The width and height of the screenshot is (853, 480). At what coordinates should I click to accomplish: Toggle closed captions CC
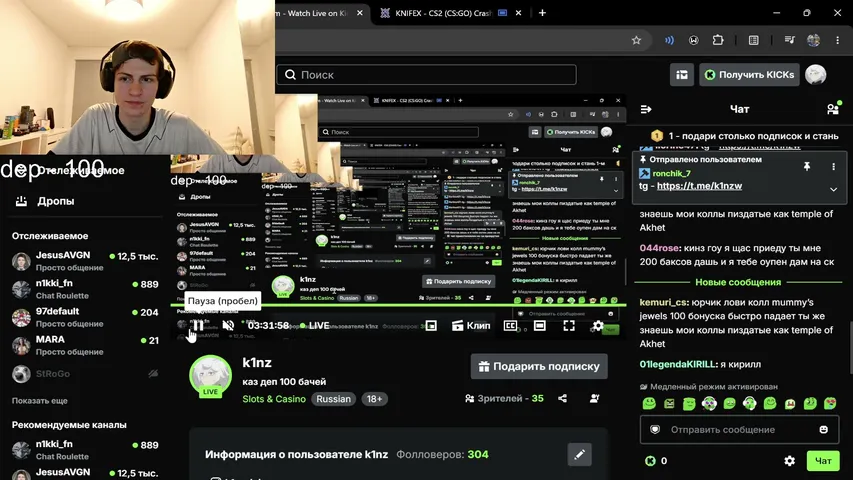pyautogui.click(x=510, y=325)
